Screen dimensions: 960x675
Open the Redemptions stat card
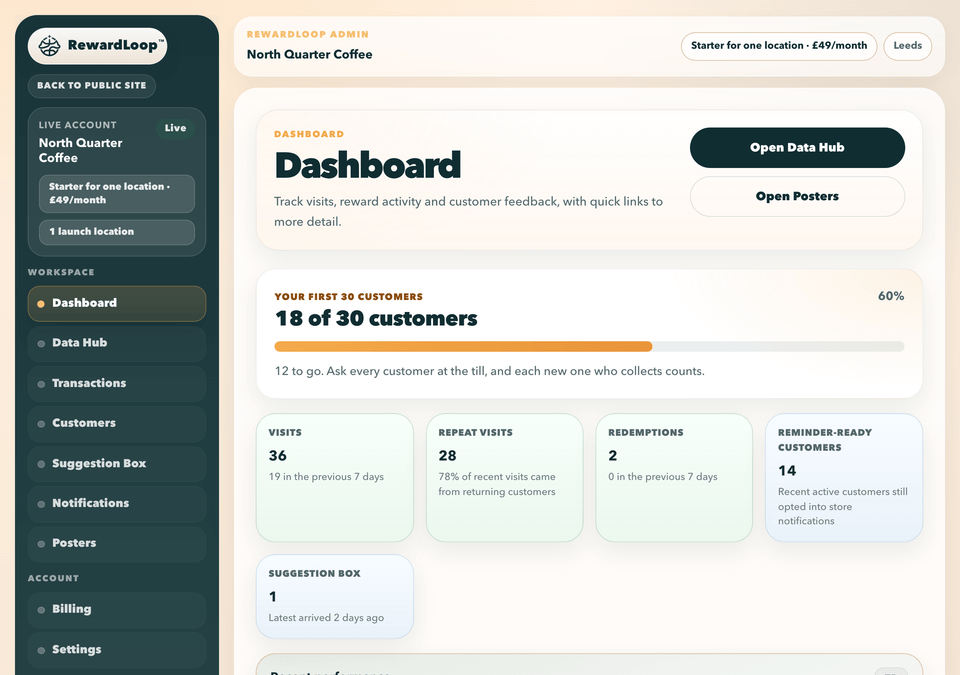(x=674, y=478)
